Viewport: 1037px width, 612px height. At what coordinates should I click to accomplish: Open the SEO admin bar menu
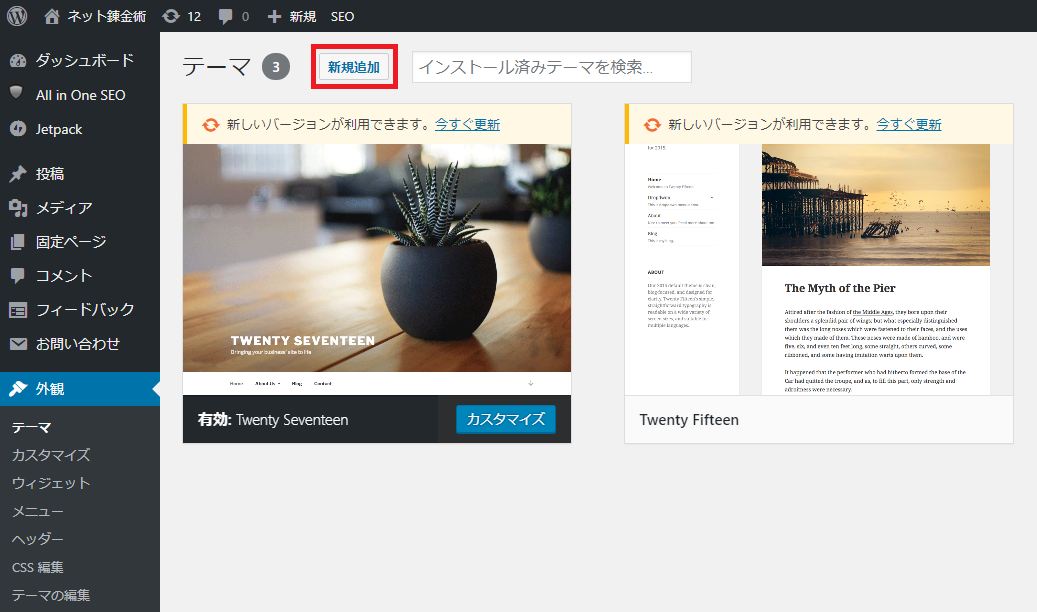342,16
